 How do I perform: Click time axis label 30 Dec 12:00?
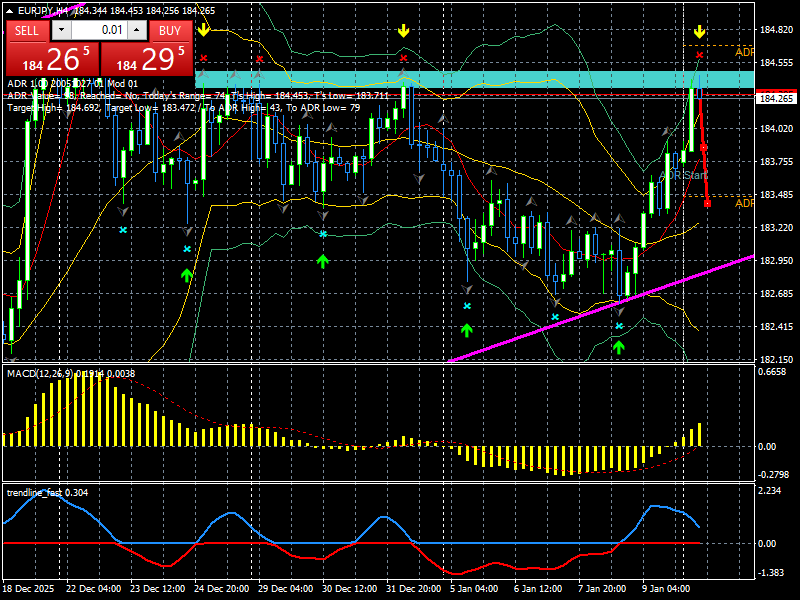tap(349, 588)
